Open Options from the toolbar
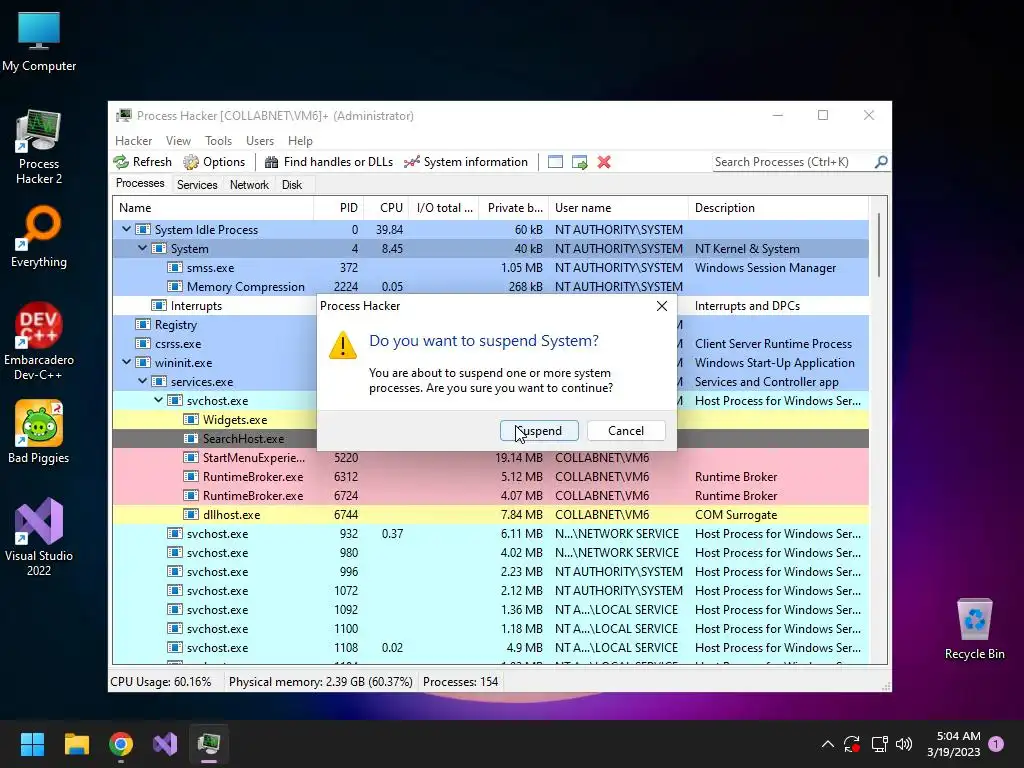Viewport: 1024px width, 768px height. tap(214, 162)
